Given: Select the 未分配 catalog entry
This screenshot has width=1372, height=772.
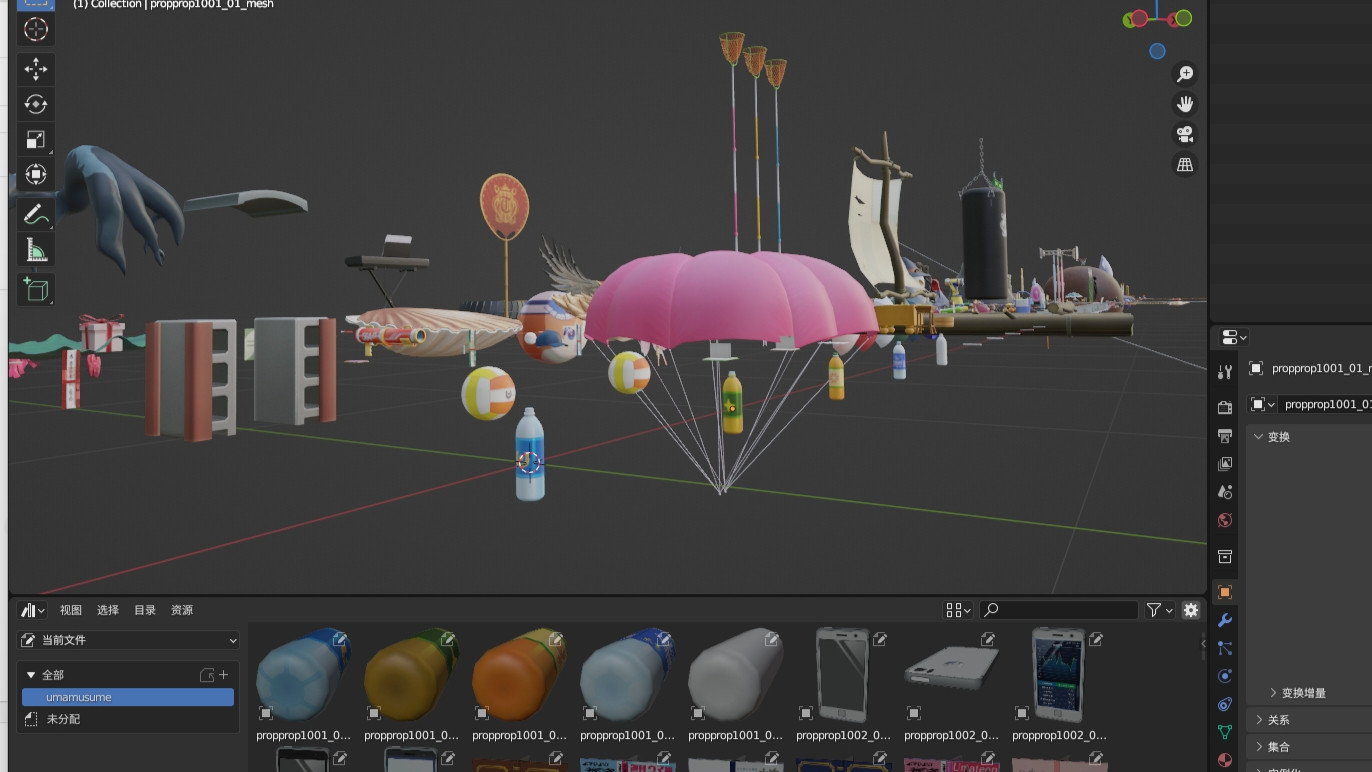Looking at the screenshot, I should point(63,719).
